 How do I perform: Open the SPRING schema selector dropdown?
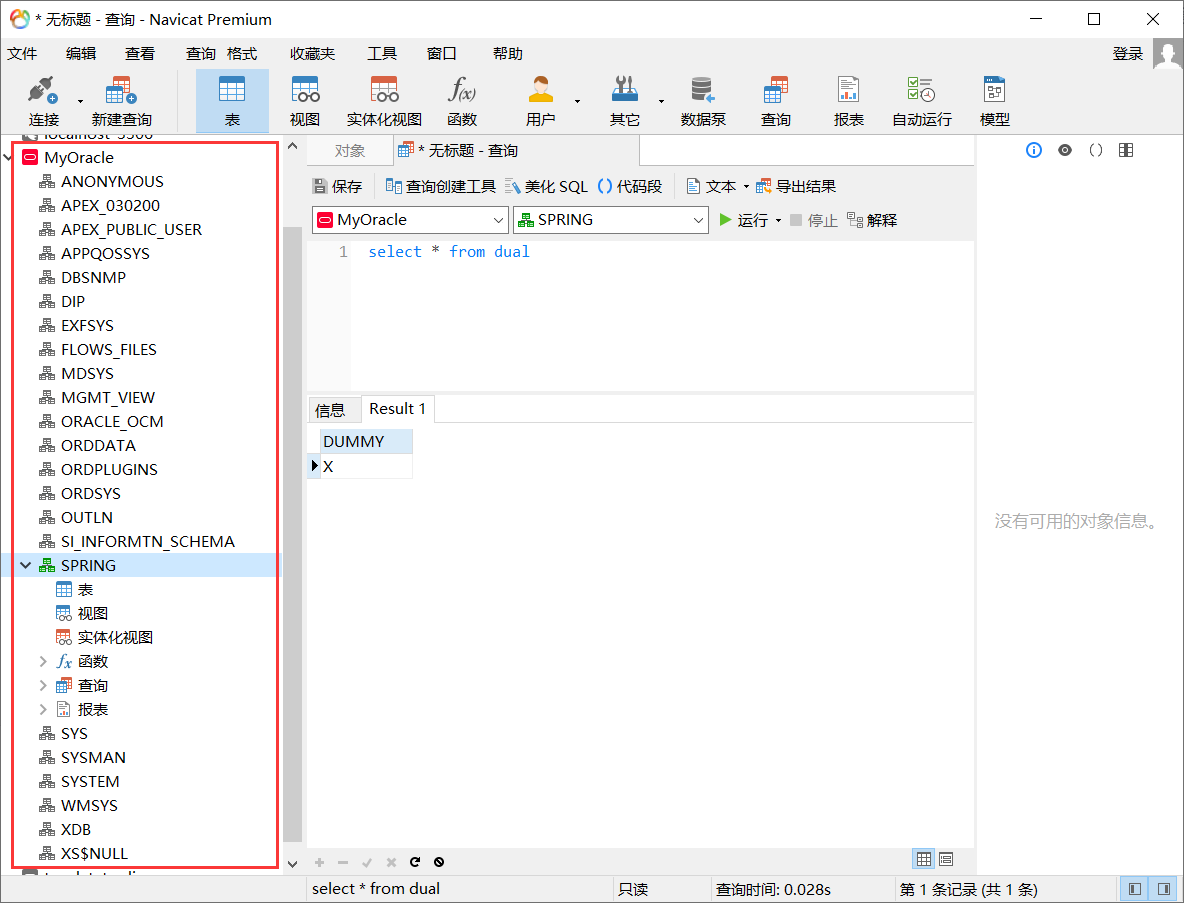coord(700,219)
